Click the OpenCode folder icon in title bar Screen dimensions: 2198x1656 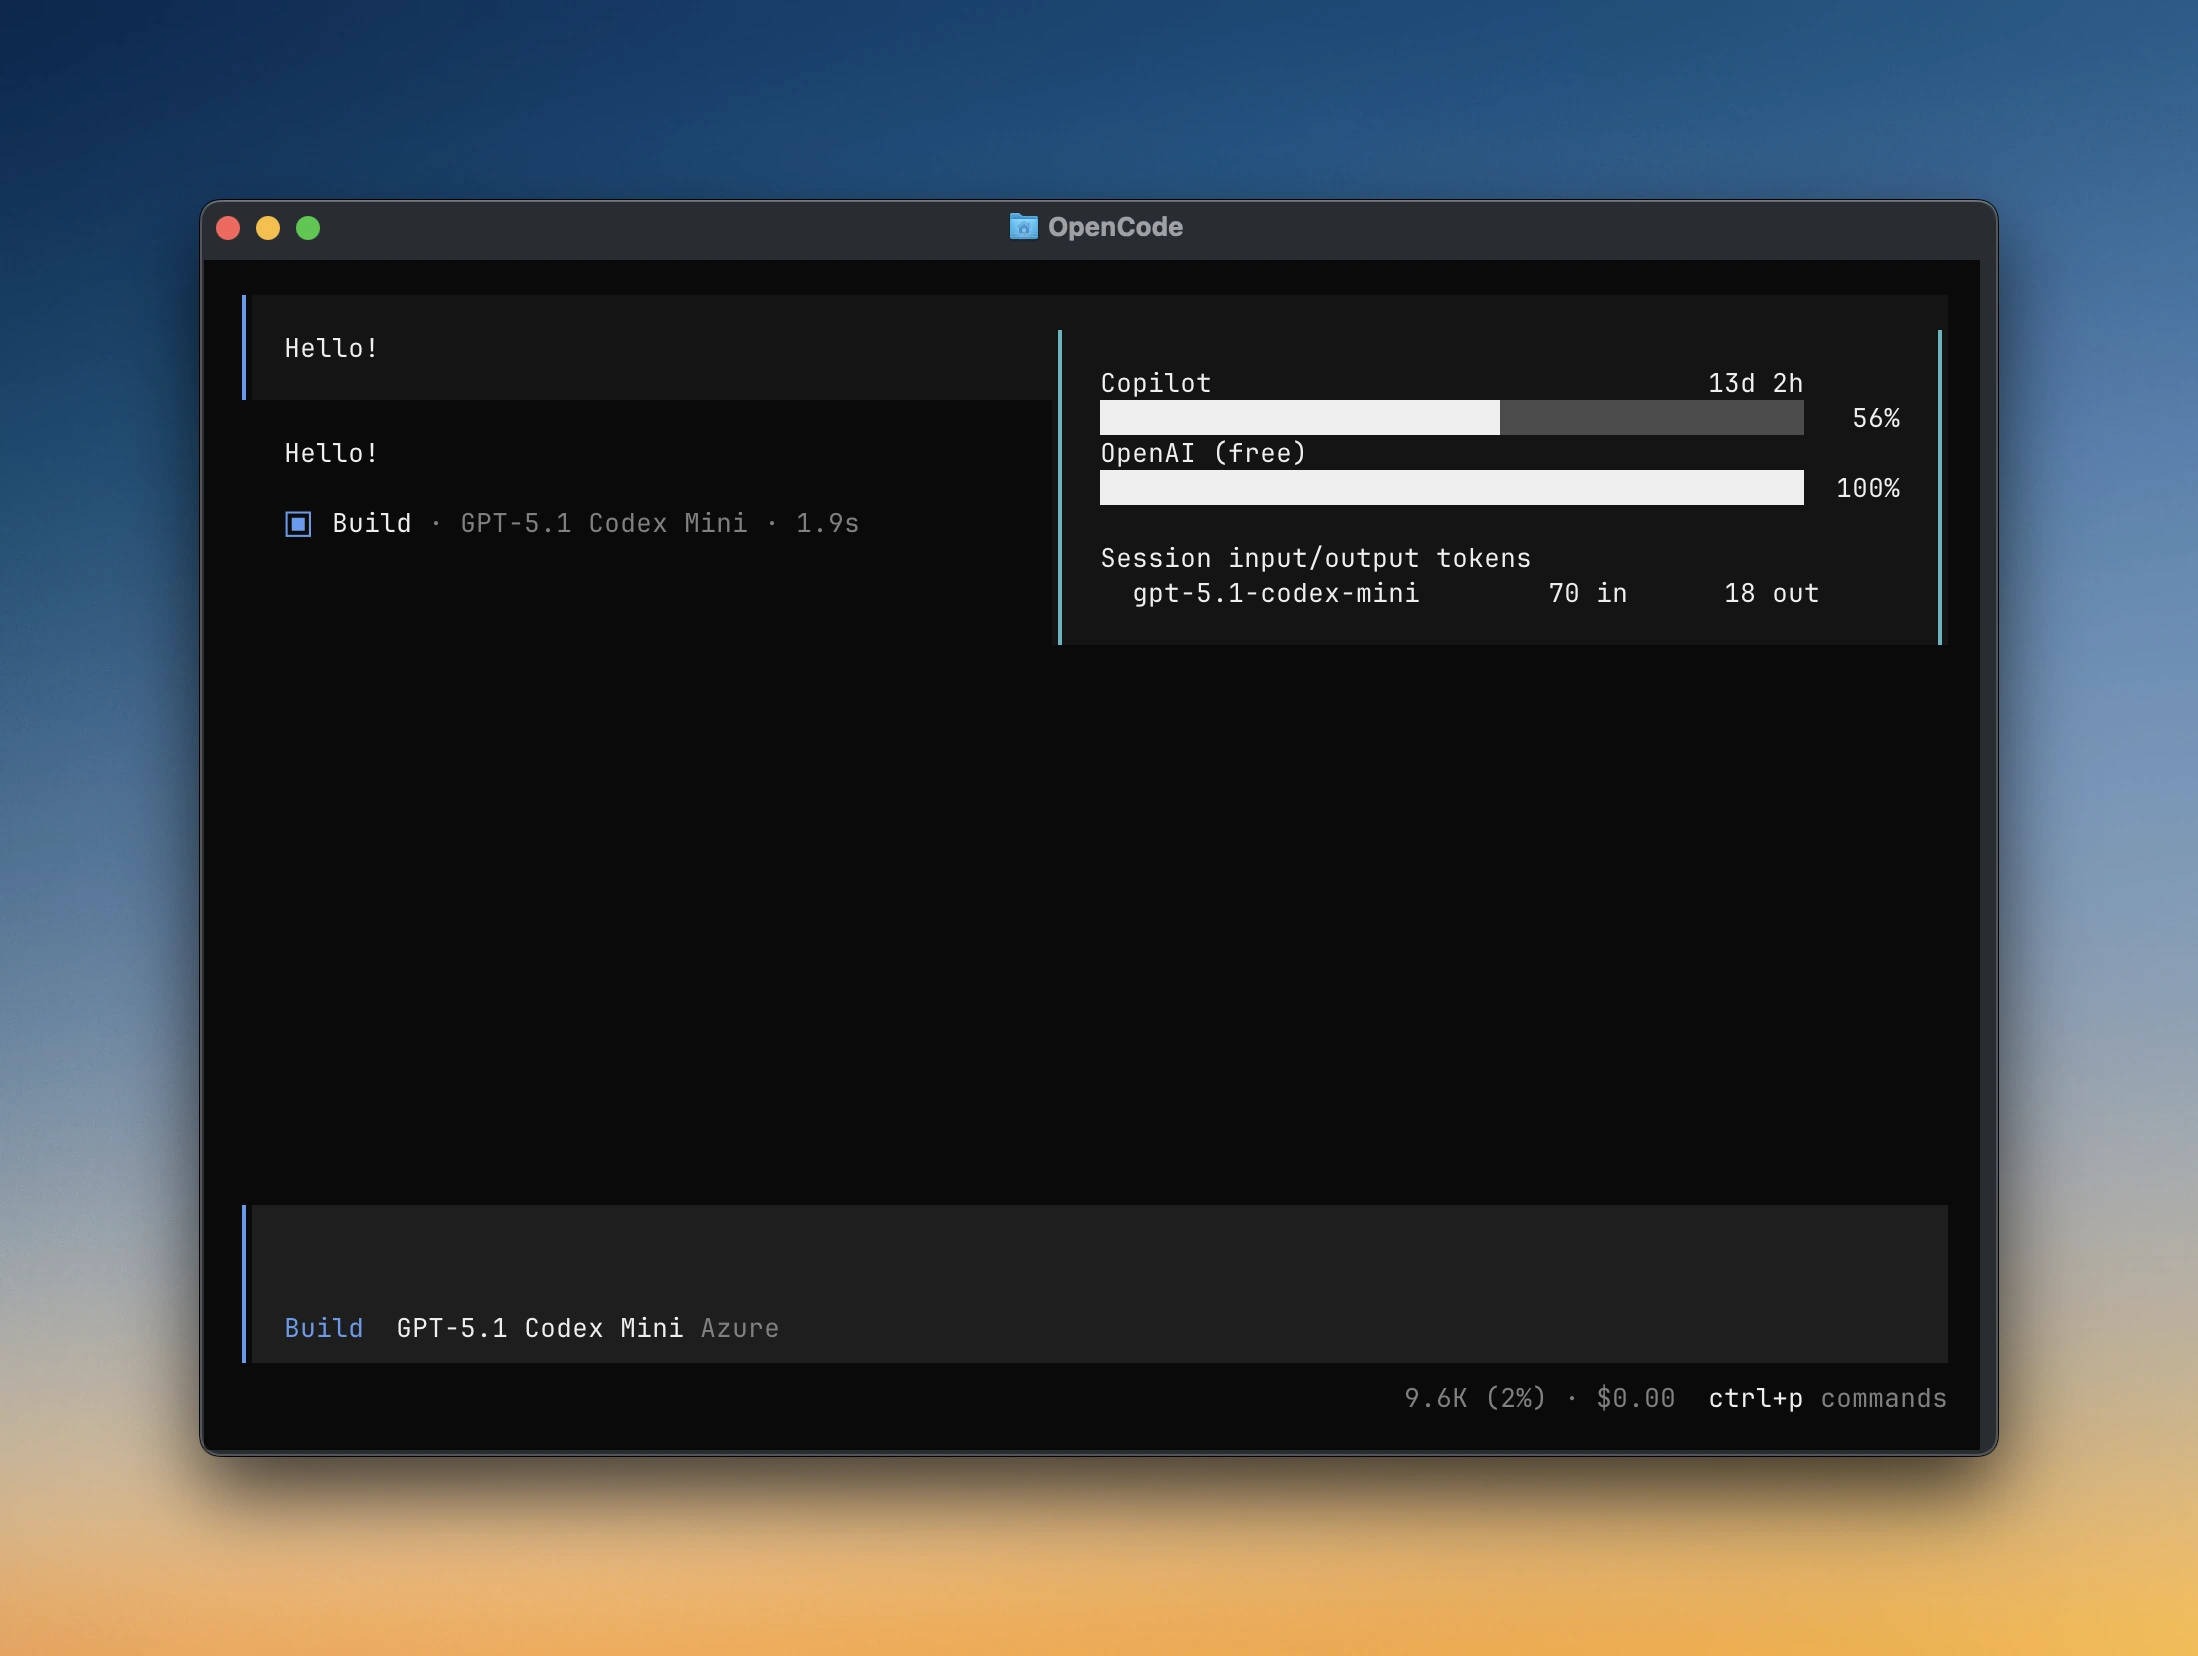coord(1024,227)
